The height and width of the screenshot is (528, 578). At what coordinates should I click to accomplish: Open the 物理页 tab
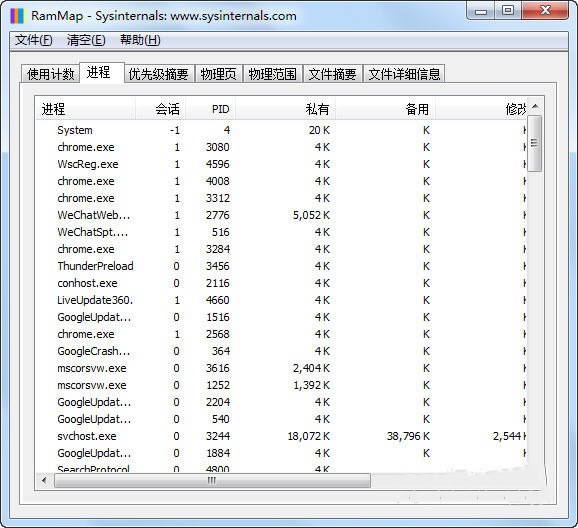point(219,74)
